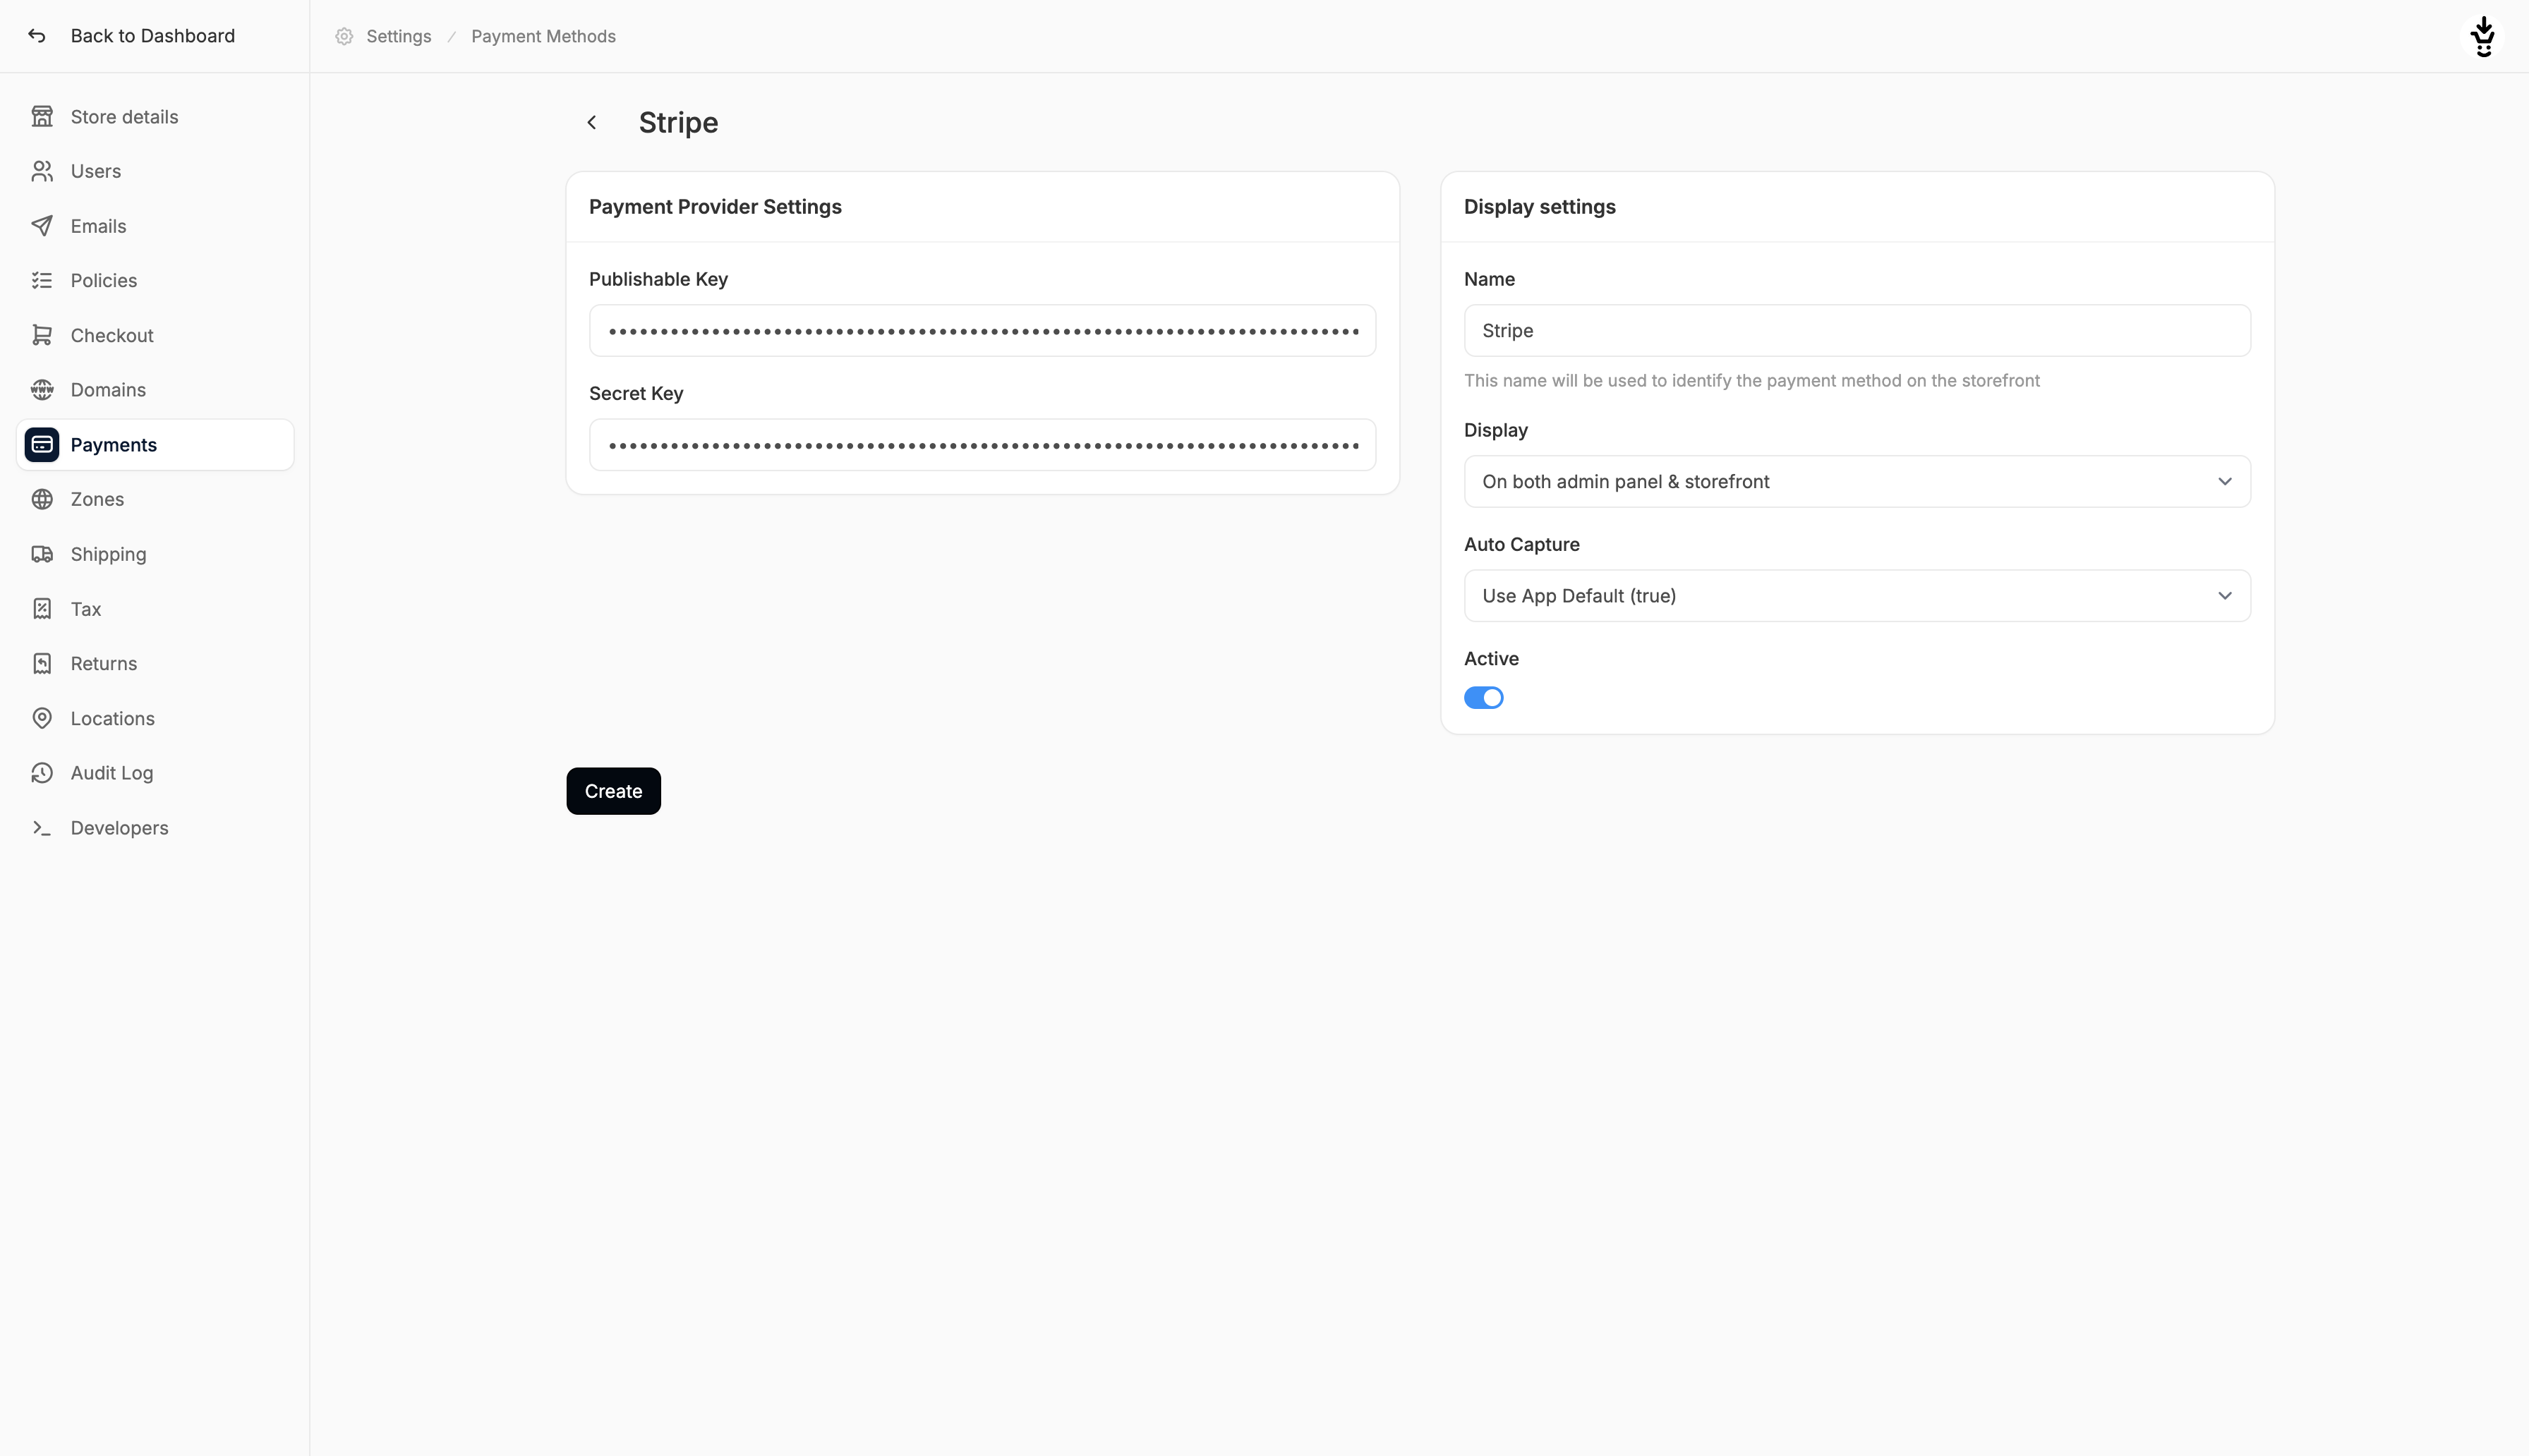Open the profile avatar in top right

tap(2483, 36)
